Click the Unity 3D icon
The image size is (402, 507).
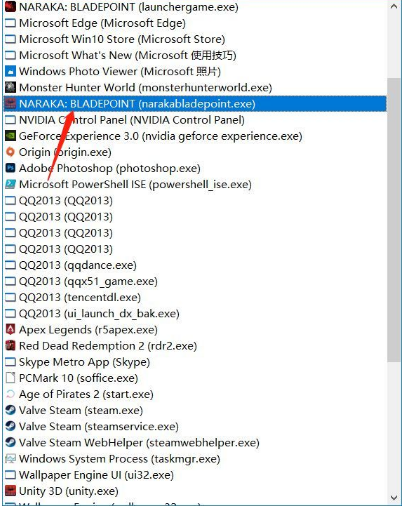coord(10,491)
